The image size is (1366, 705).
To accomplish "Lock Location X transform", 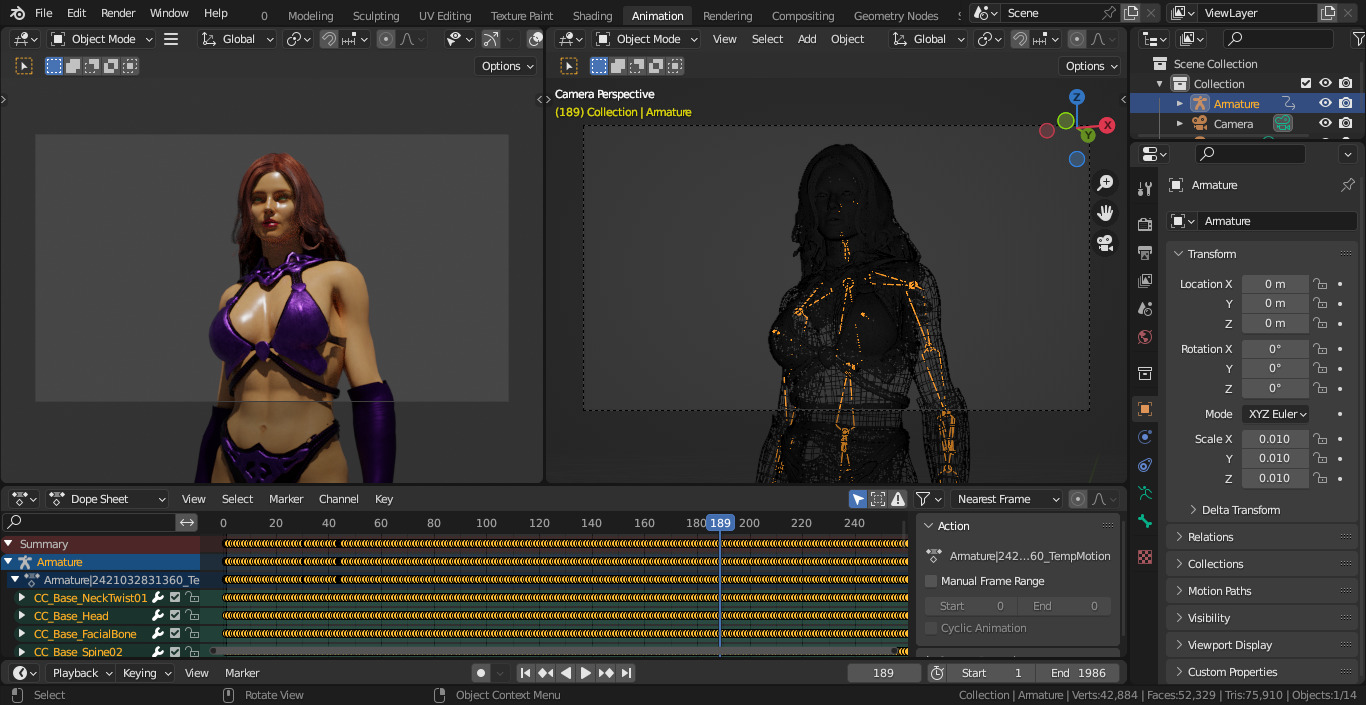I will [x=1320, y=284].
